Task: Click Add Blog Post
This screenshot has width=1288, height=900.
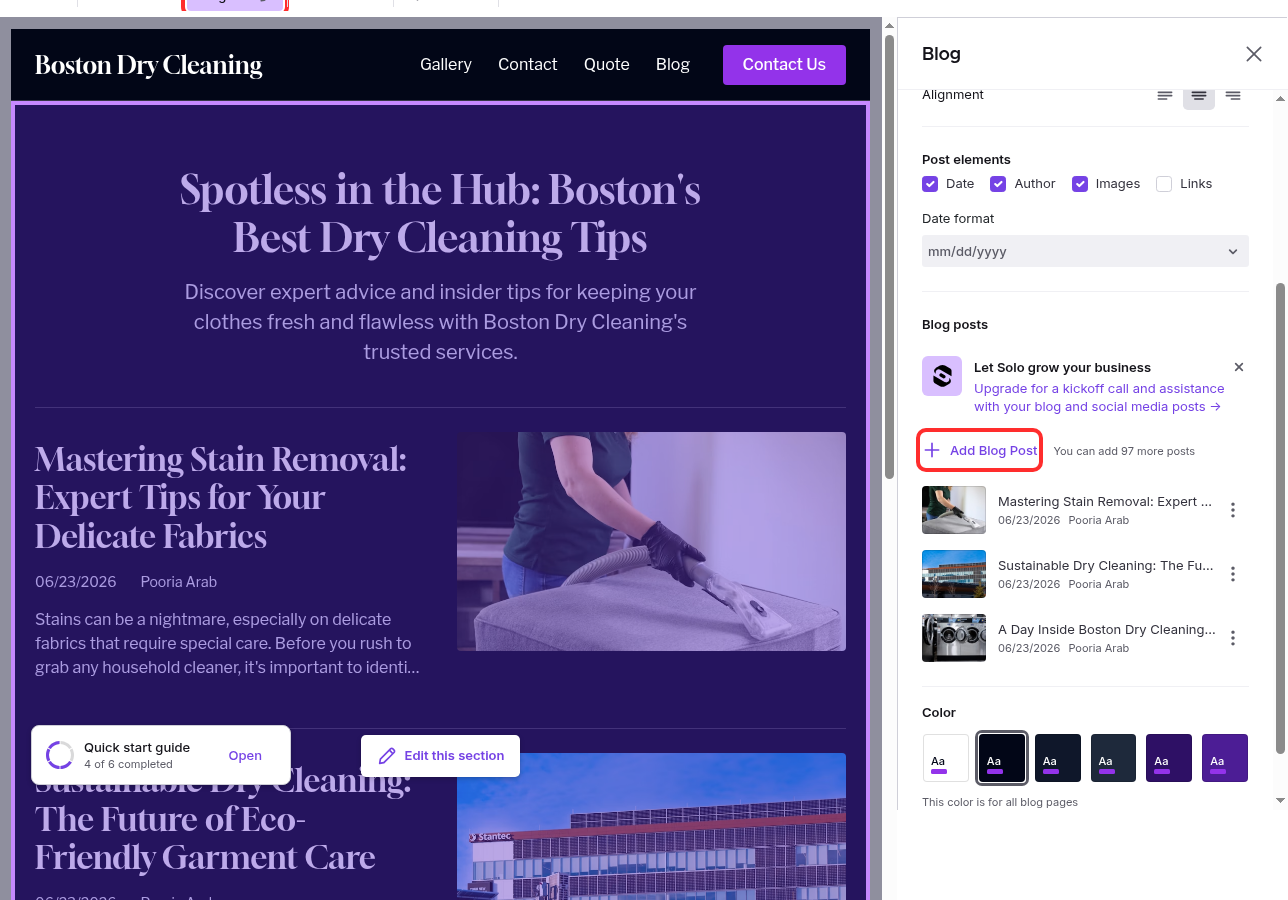Action: pos(980,451)
